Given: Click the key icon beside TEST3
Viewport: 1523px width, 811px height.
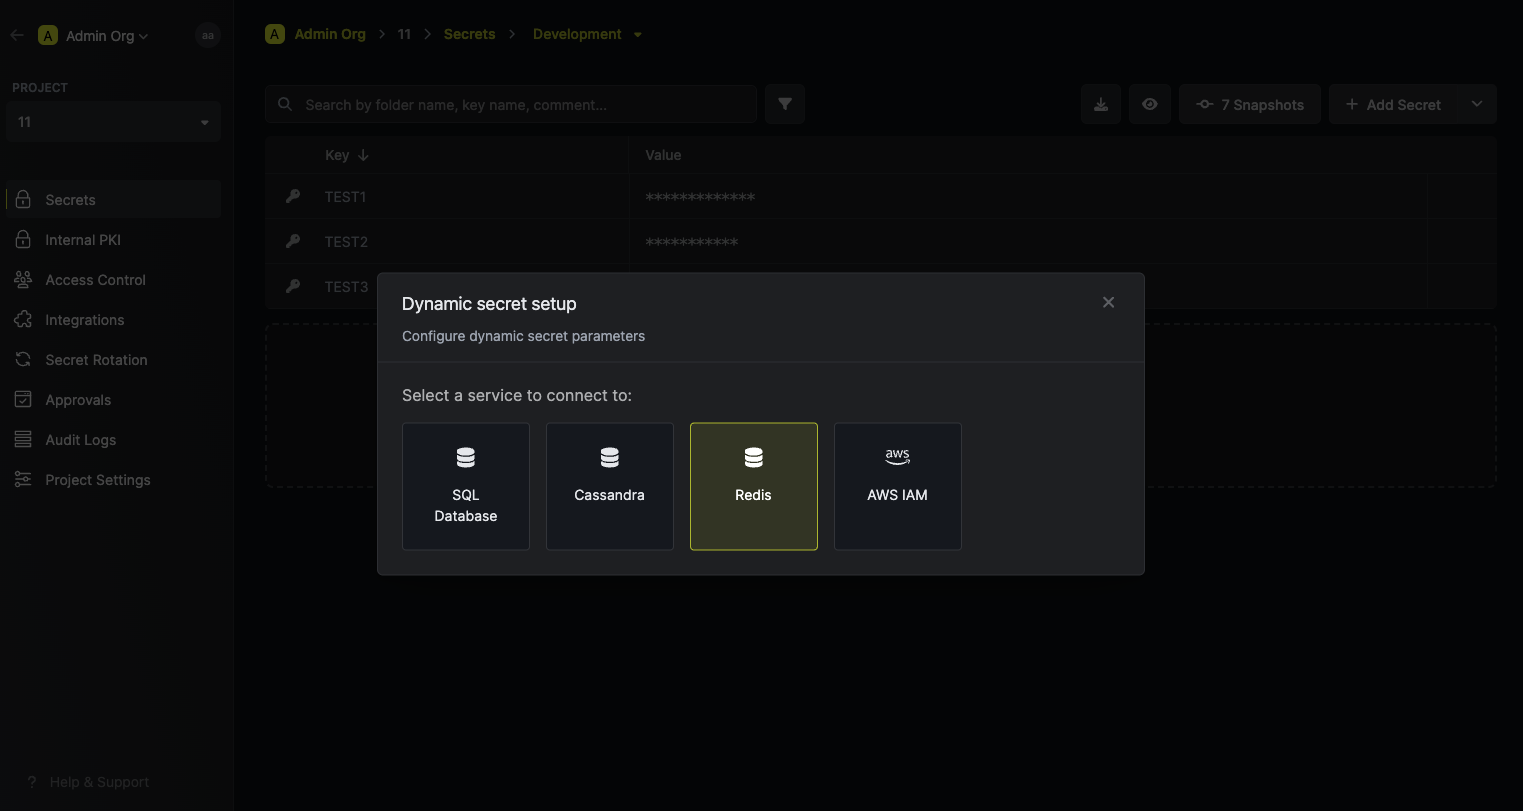Looking at the screenshot, I should click(293, 286).
